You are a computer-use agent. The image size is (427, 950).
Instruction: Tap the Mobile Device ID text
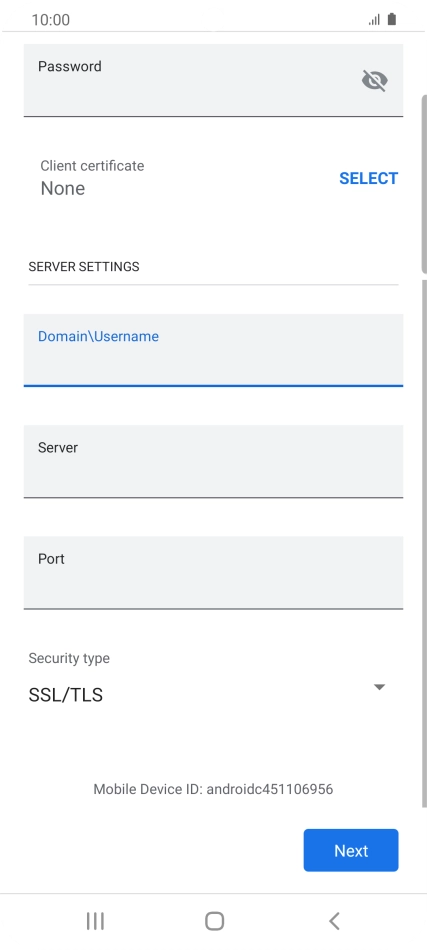213,789
